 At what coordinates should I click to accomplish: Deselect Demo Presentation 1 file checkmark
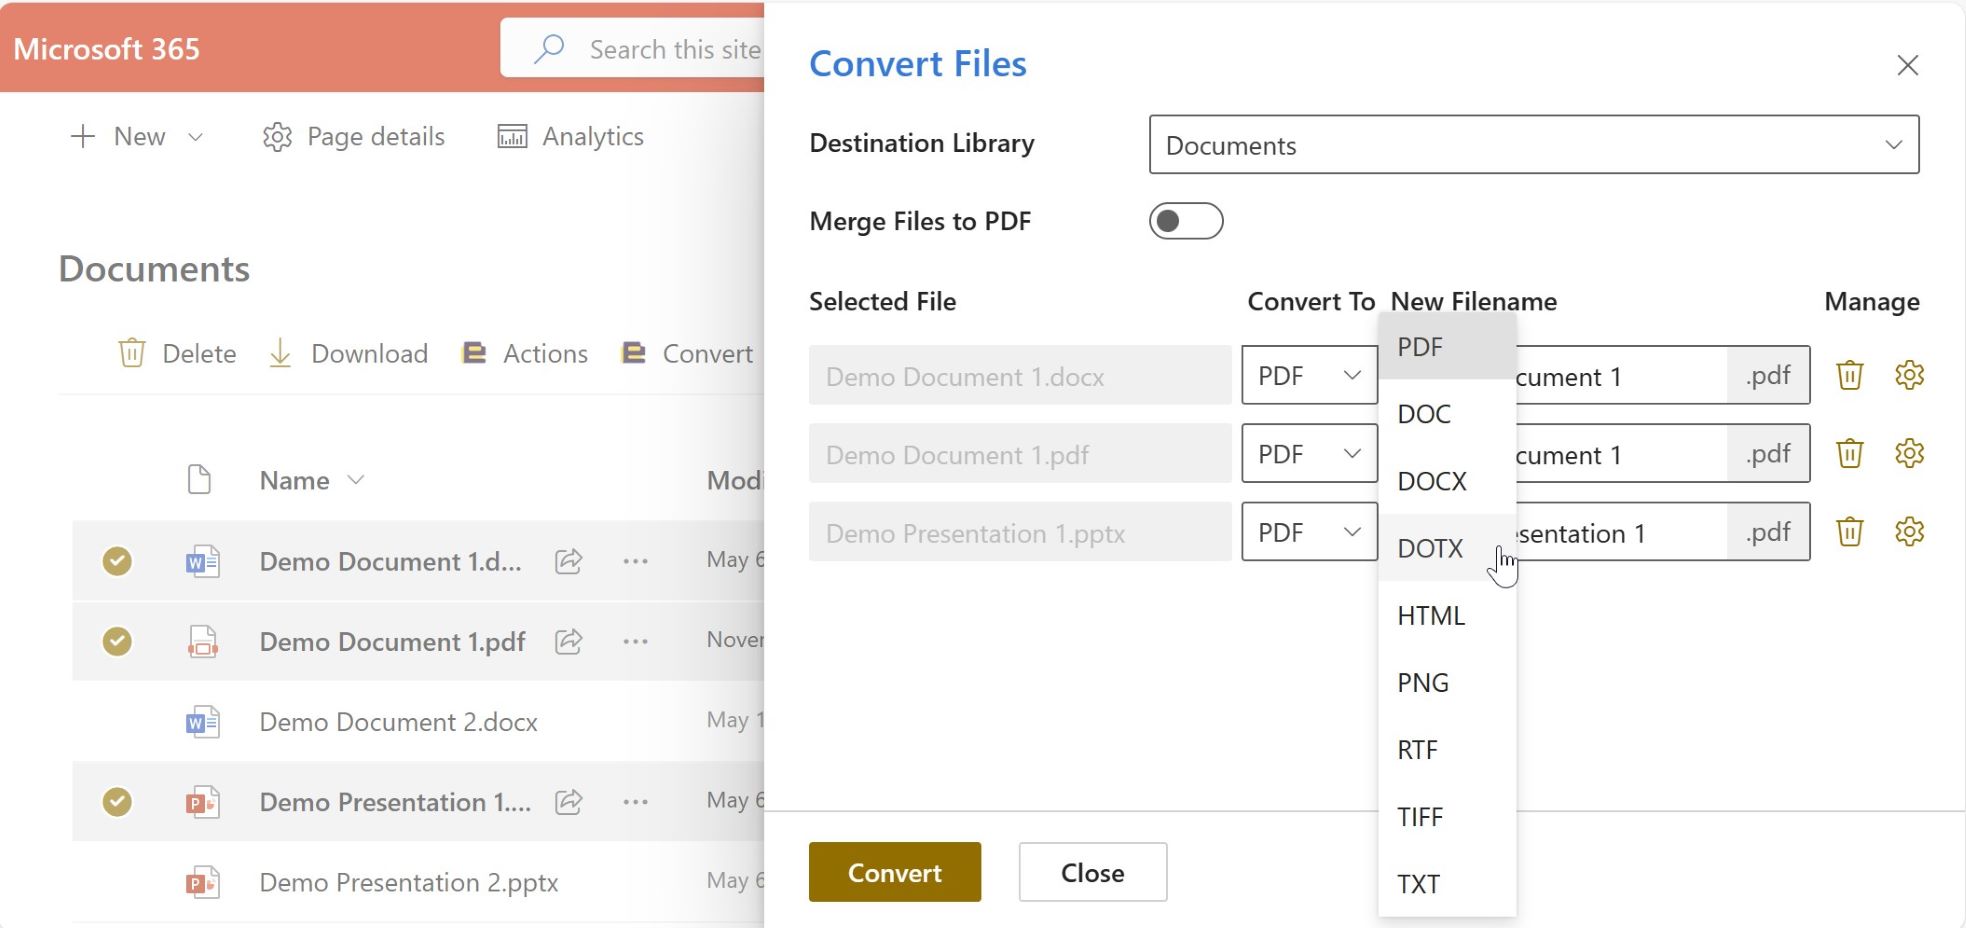[x=117, y=802]
